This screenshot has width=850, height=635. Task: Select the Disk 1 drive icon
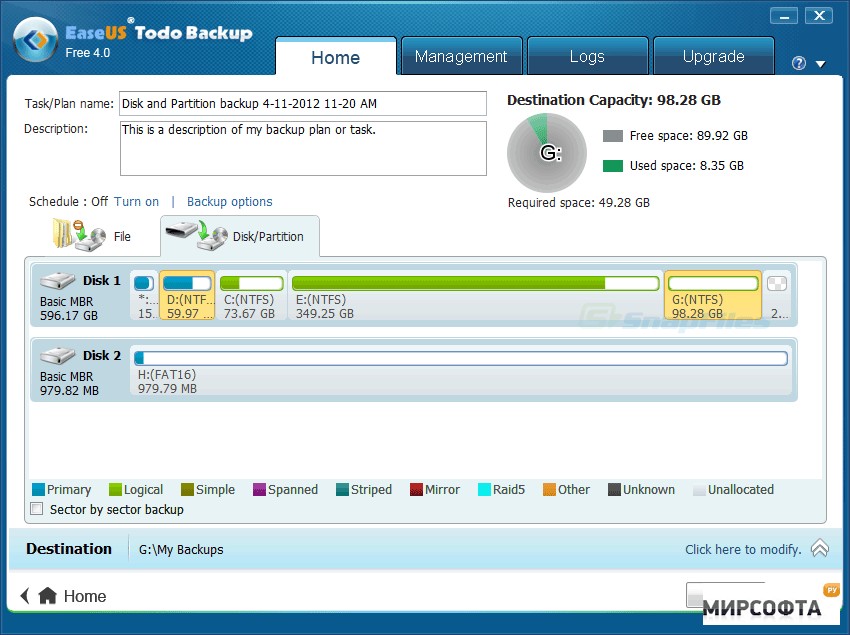click(57, 281)
